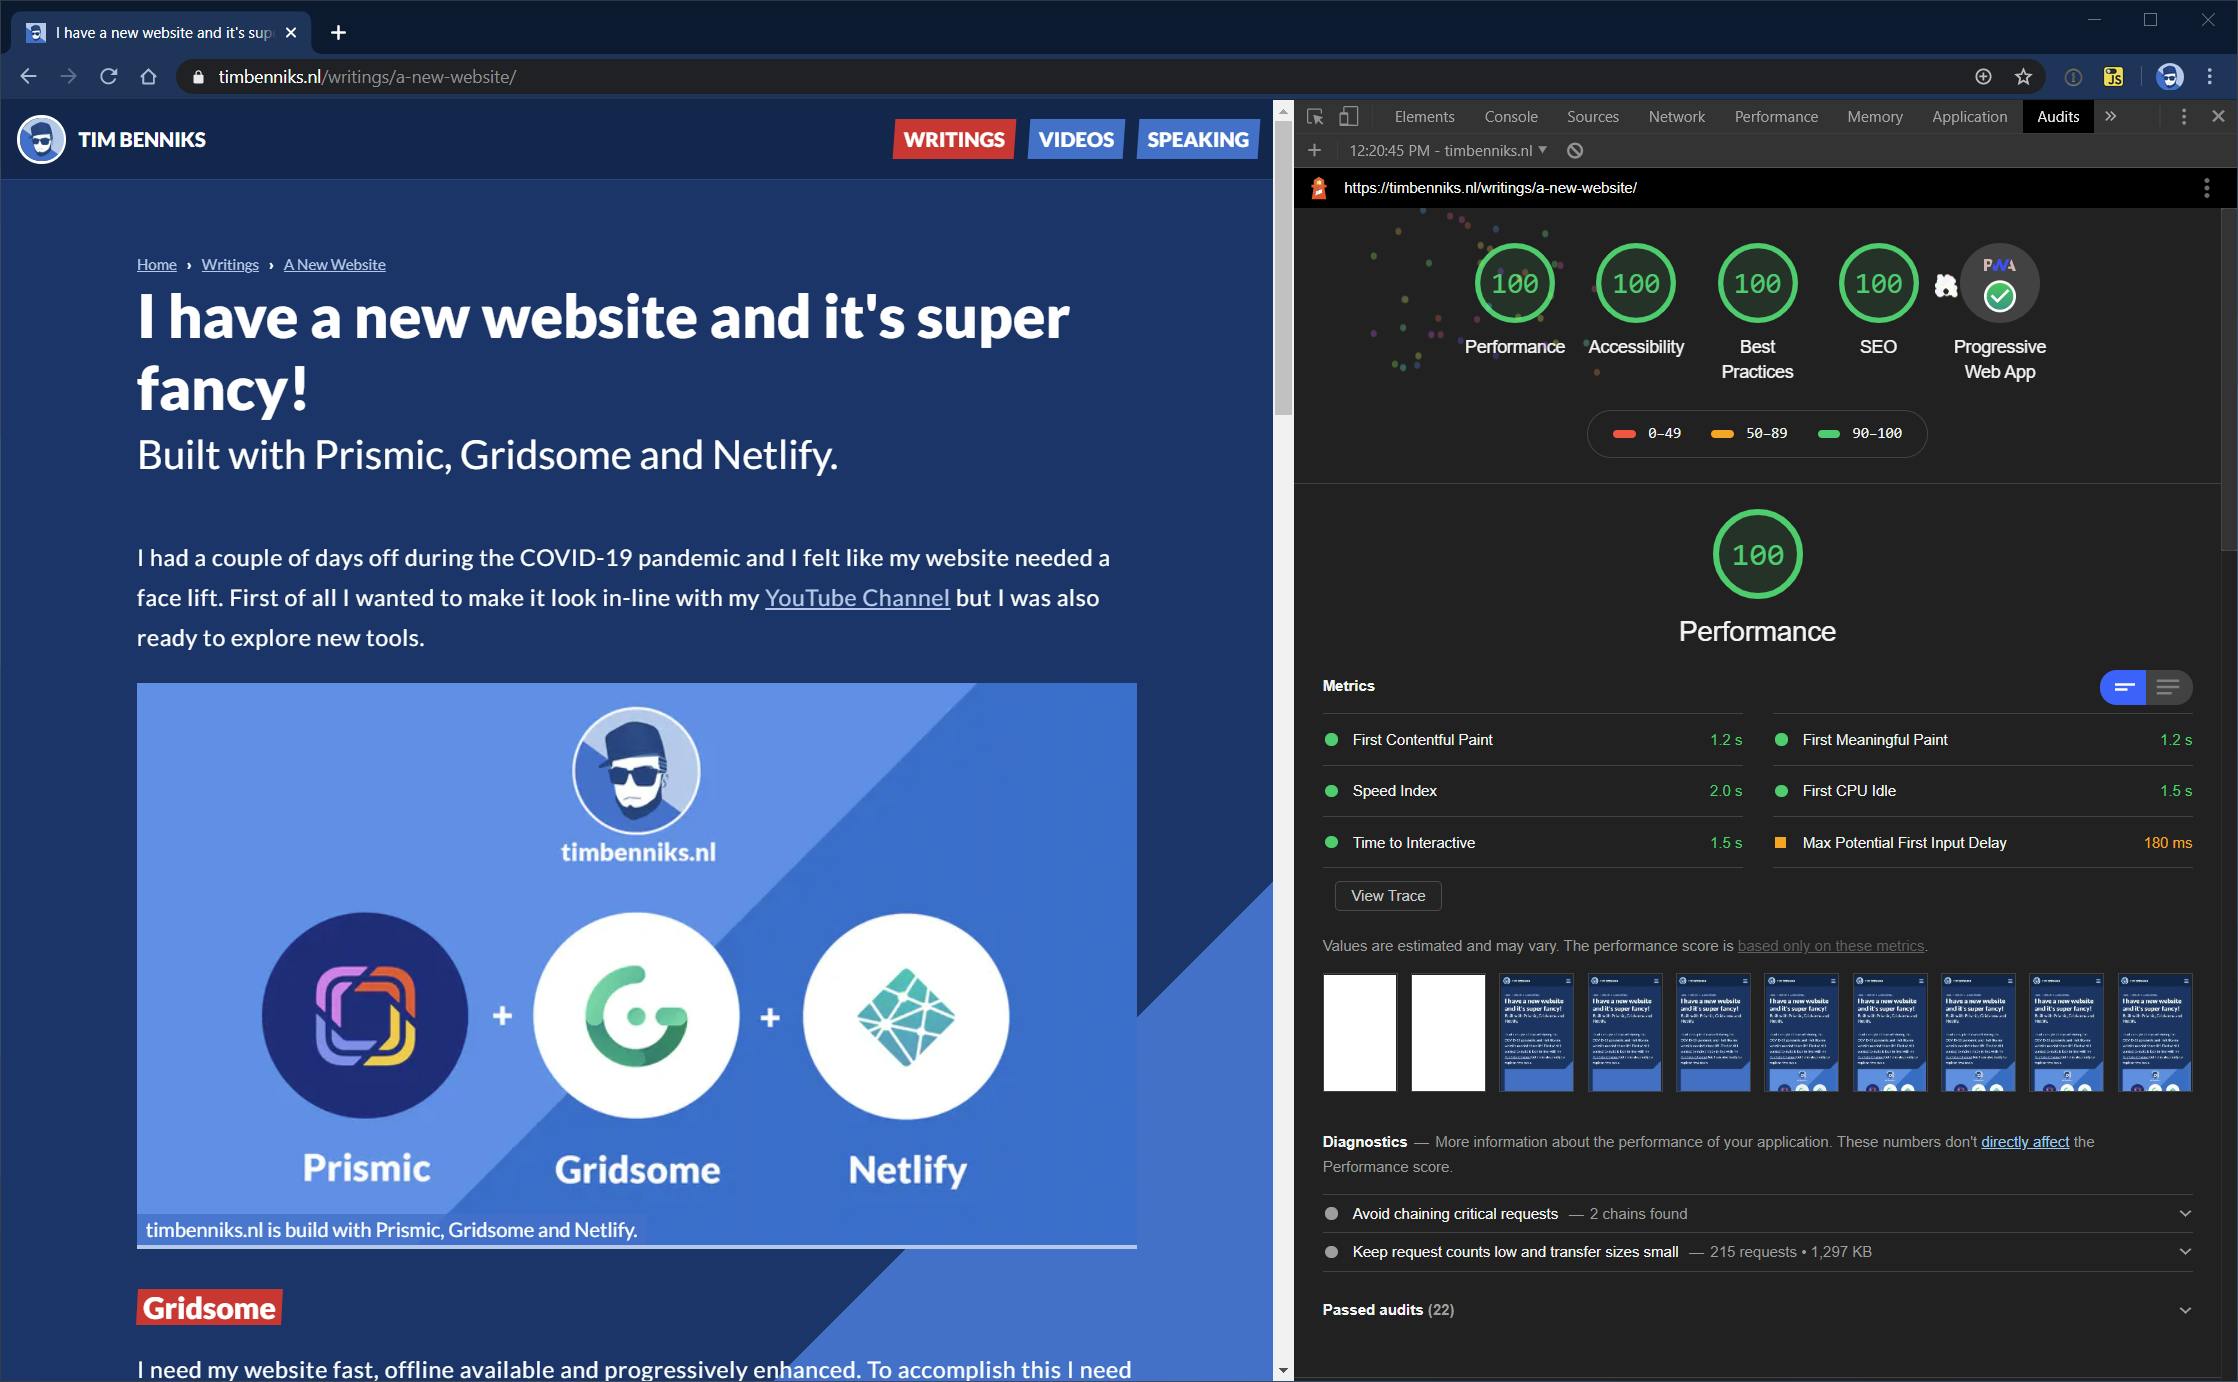Click the last filmstrip screenshot thumbnail
This screenshot has height=1382, width=2238.
tap(2155, 1033)
